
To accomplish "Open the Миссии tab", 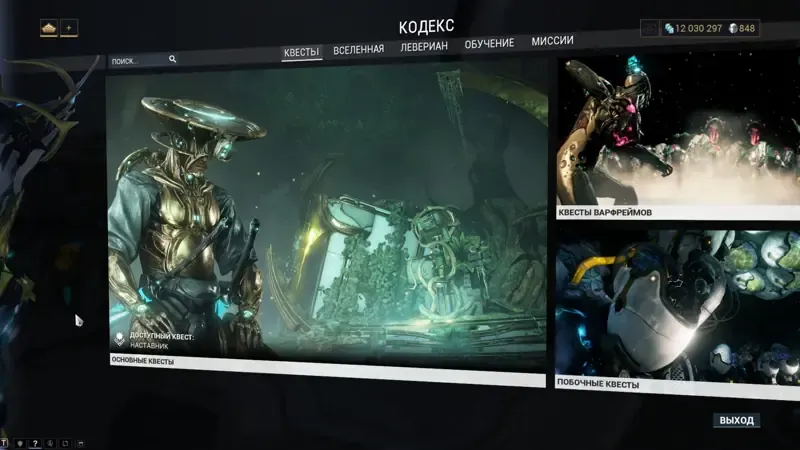I will [x=553, y=41].
